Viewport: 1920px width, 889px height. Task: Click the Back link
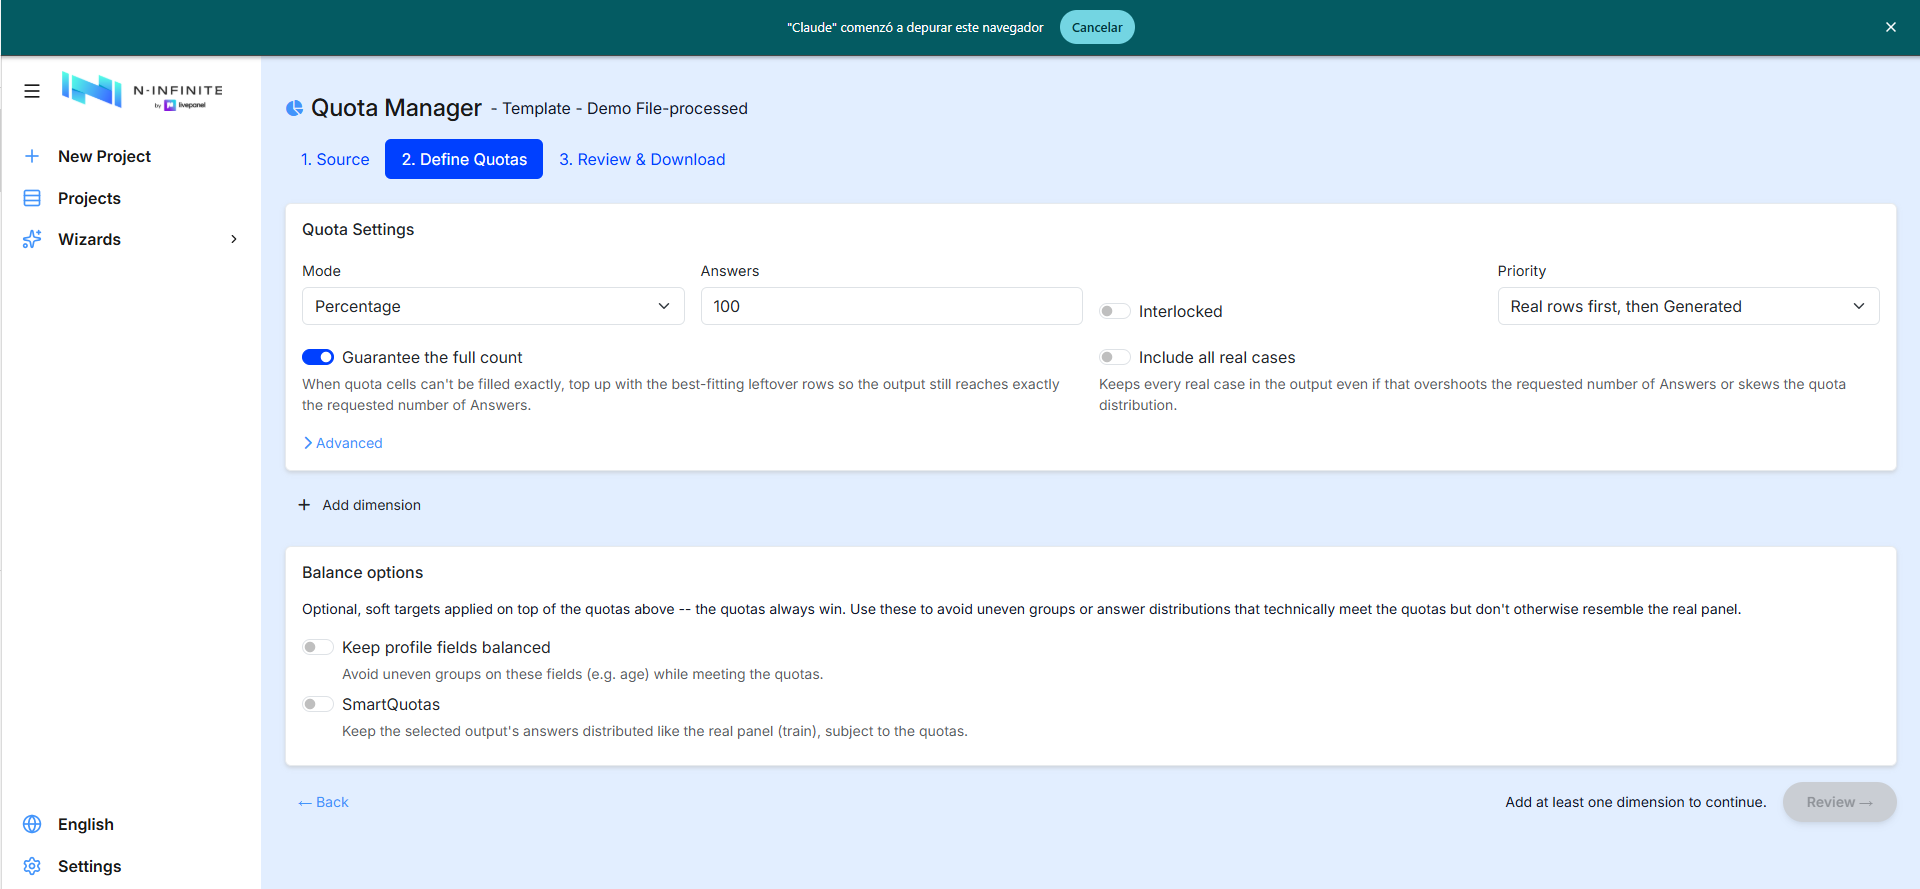click(323, 802)
